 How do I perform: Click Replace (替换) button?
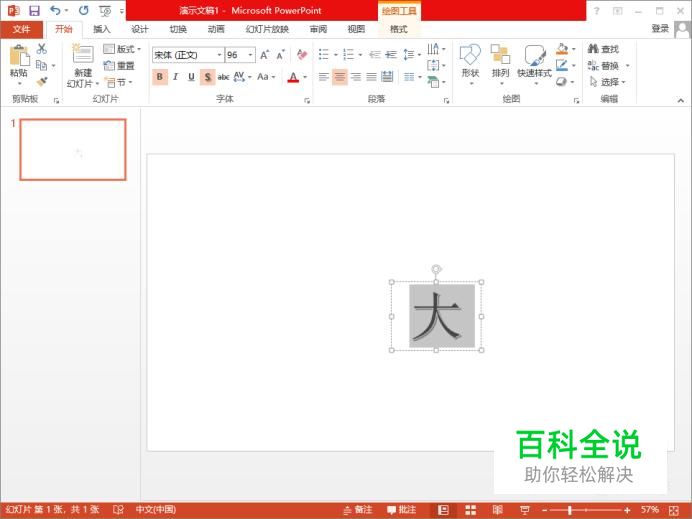608,65
